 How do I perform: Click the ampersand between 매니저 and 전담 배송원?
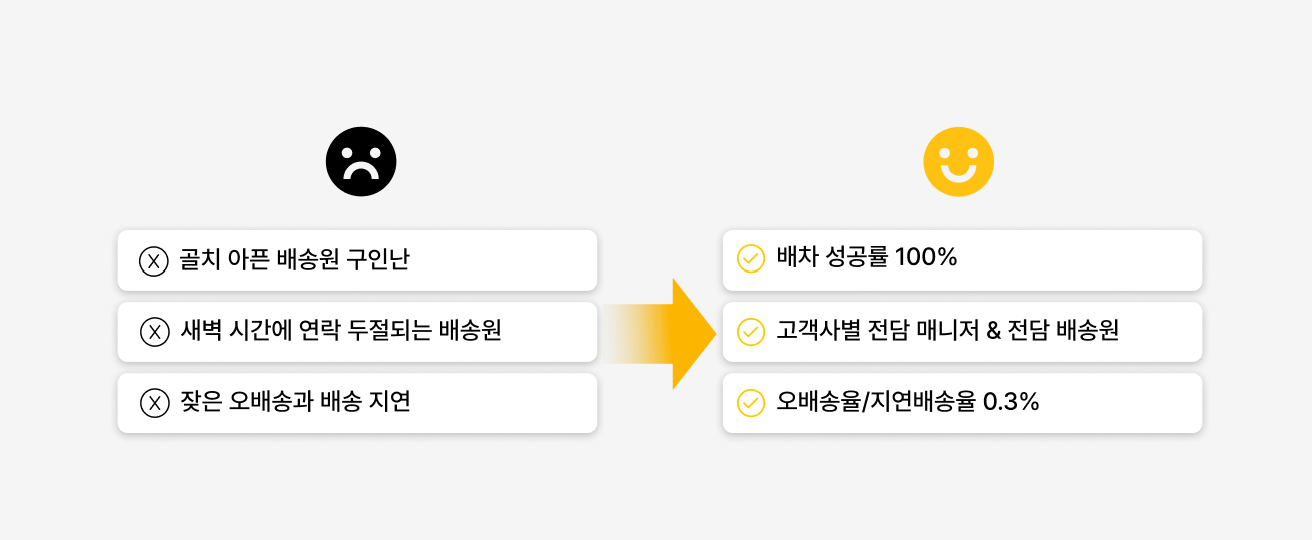tap(993, 331)
